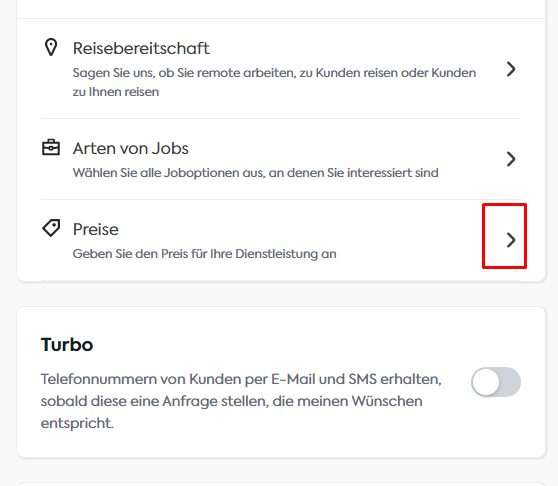Click the price tag icon next to Preise
This screenshot has width=558, height=486.
click(x=51, y=228)
